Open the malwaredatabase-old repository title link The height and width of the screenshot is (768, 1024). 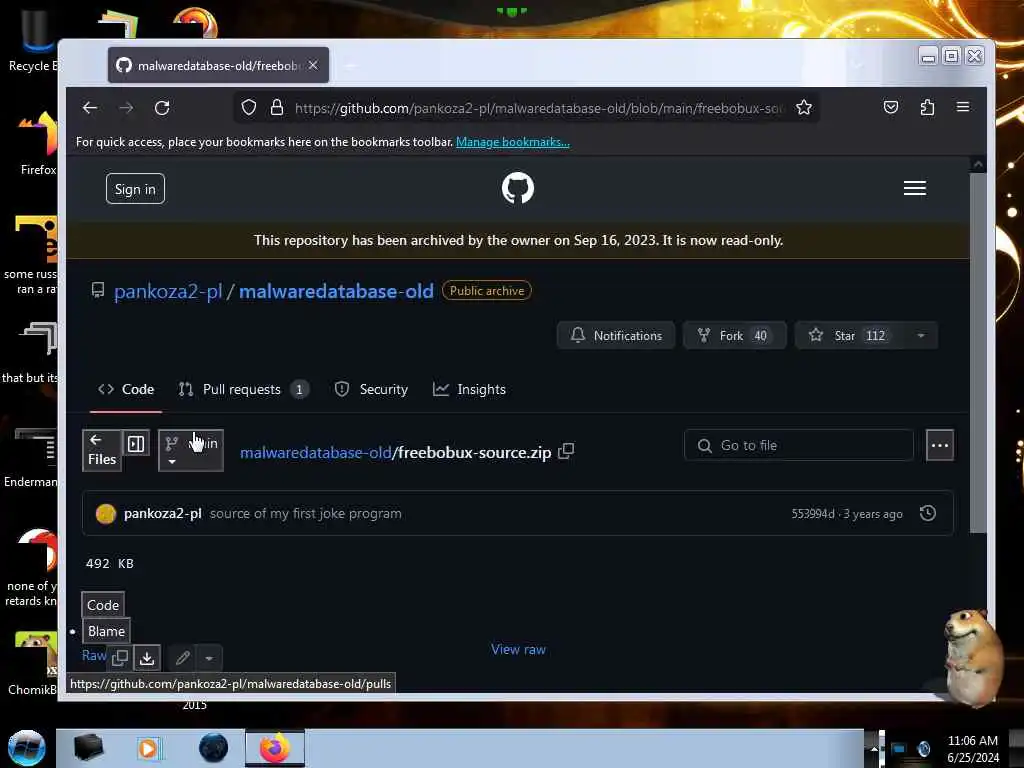click(336, 291)
